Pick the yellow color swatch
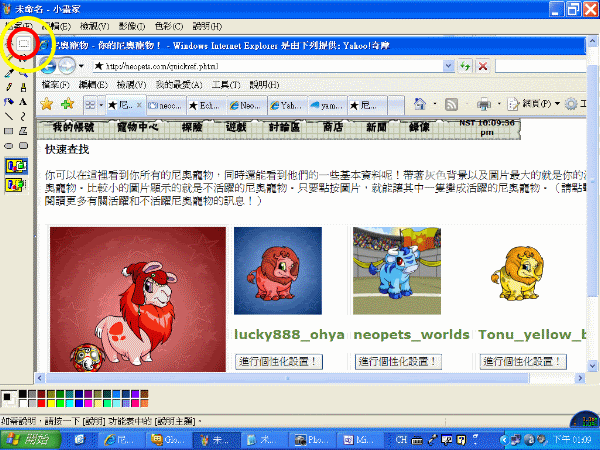The height and width of the screenshot is (450, 600). pos(51,403)
